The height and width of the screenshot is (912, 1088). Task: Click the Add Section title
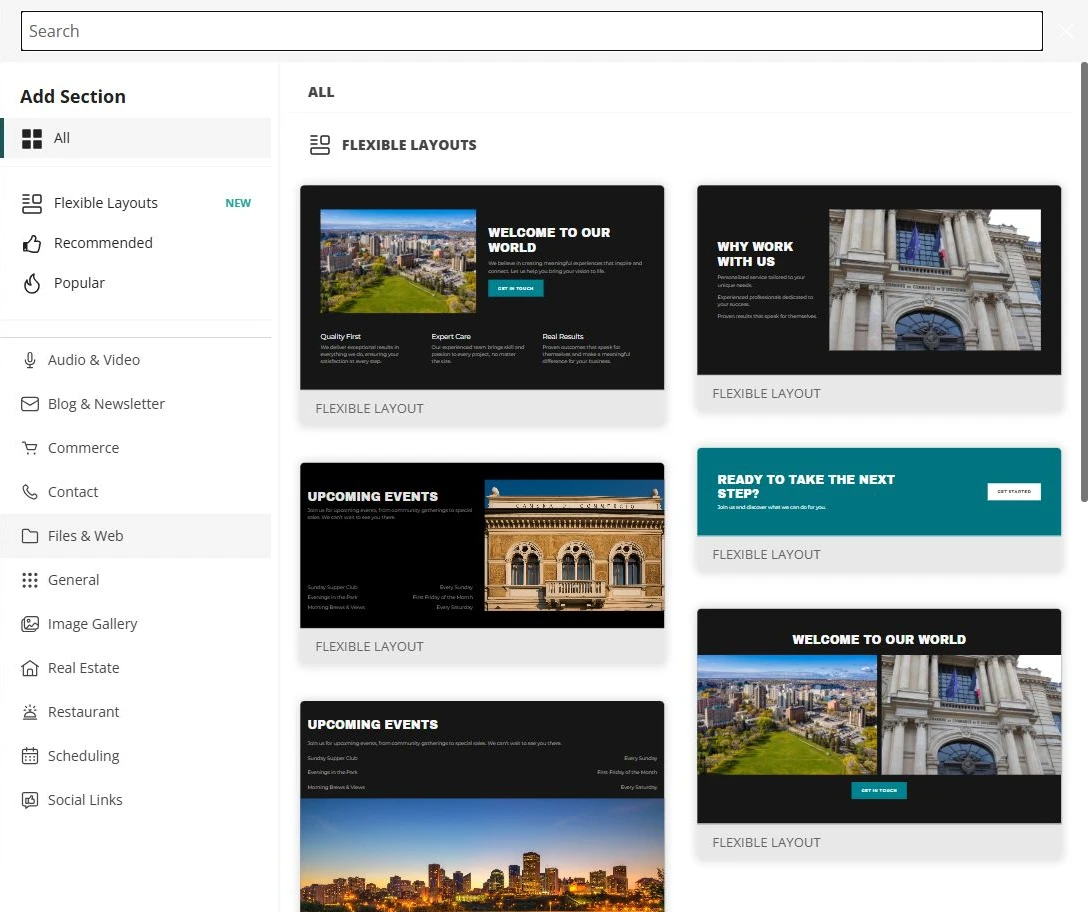point(73,96)
